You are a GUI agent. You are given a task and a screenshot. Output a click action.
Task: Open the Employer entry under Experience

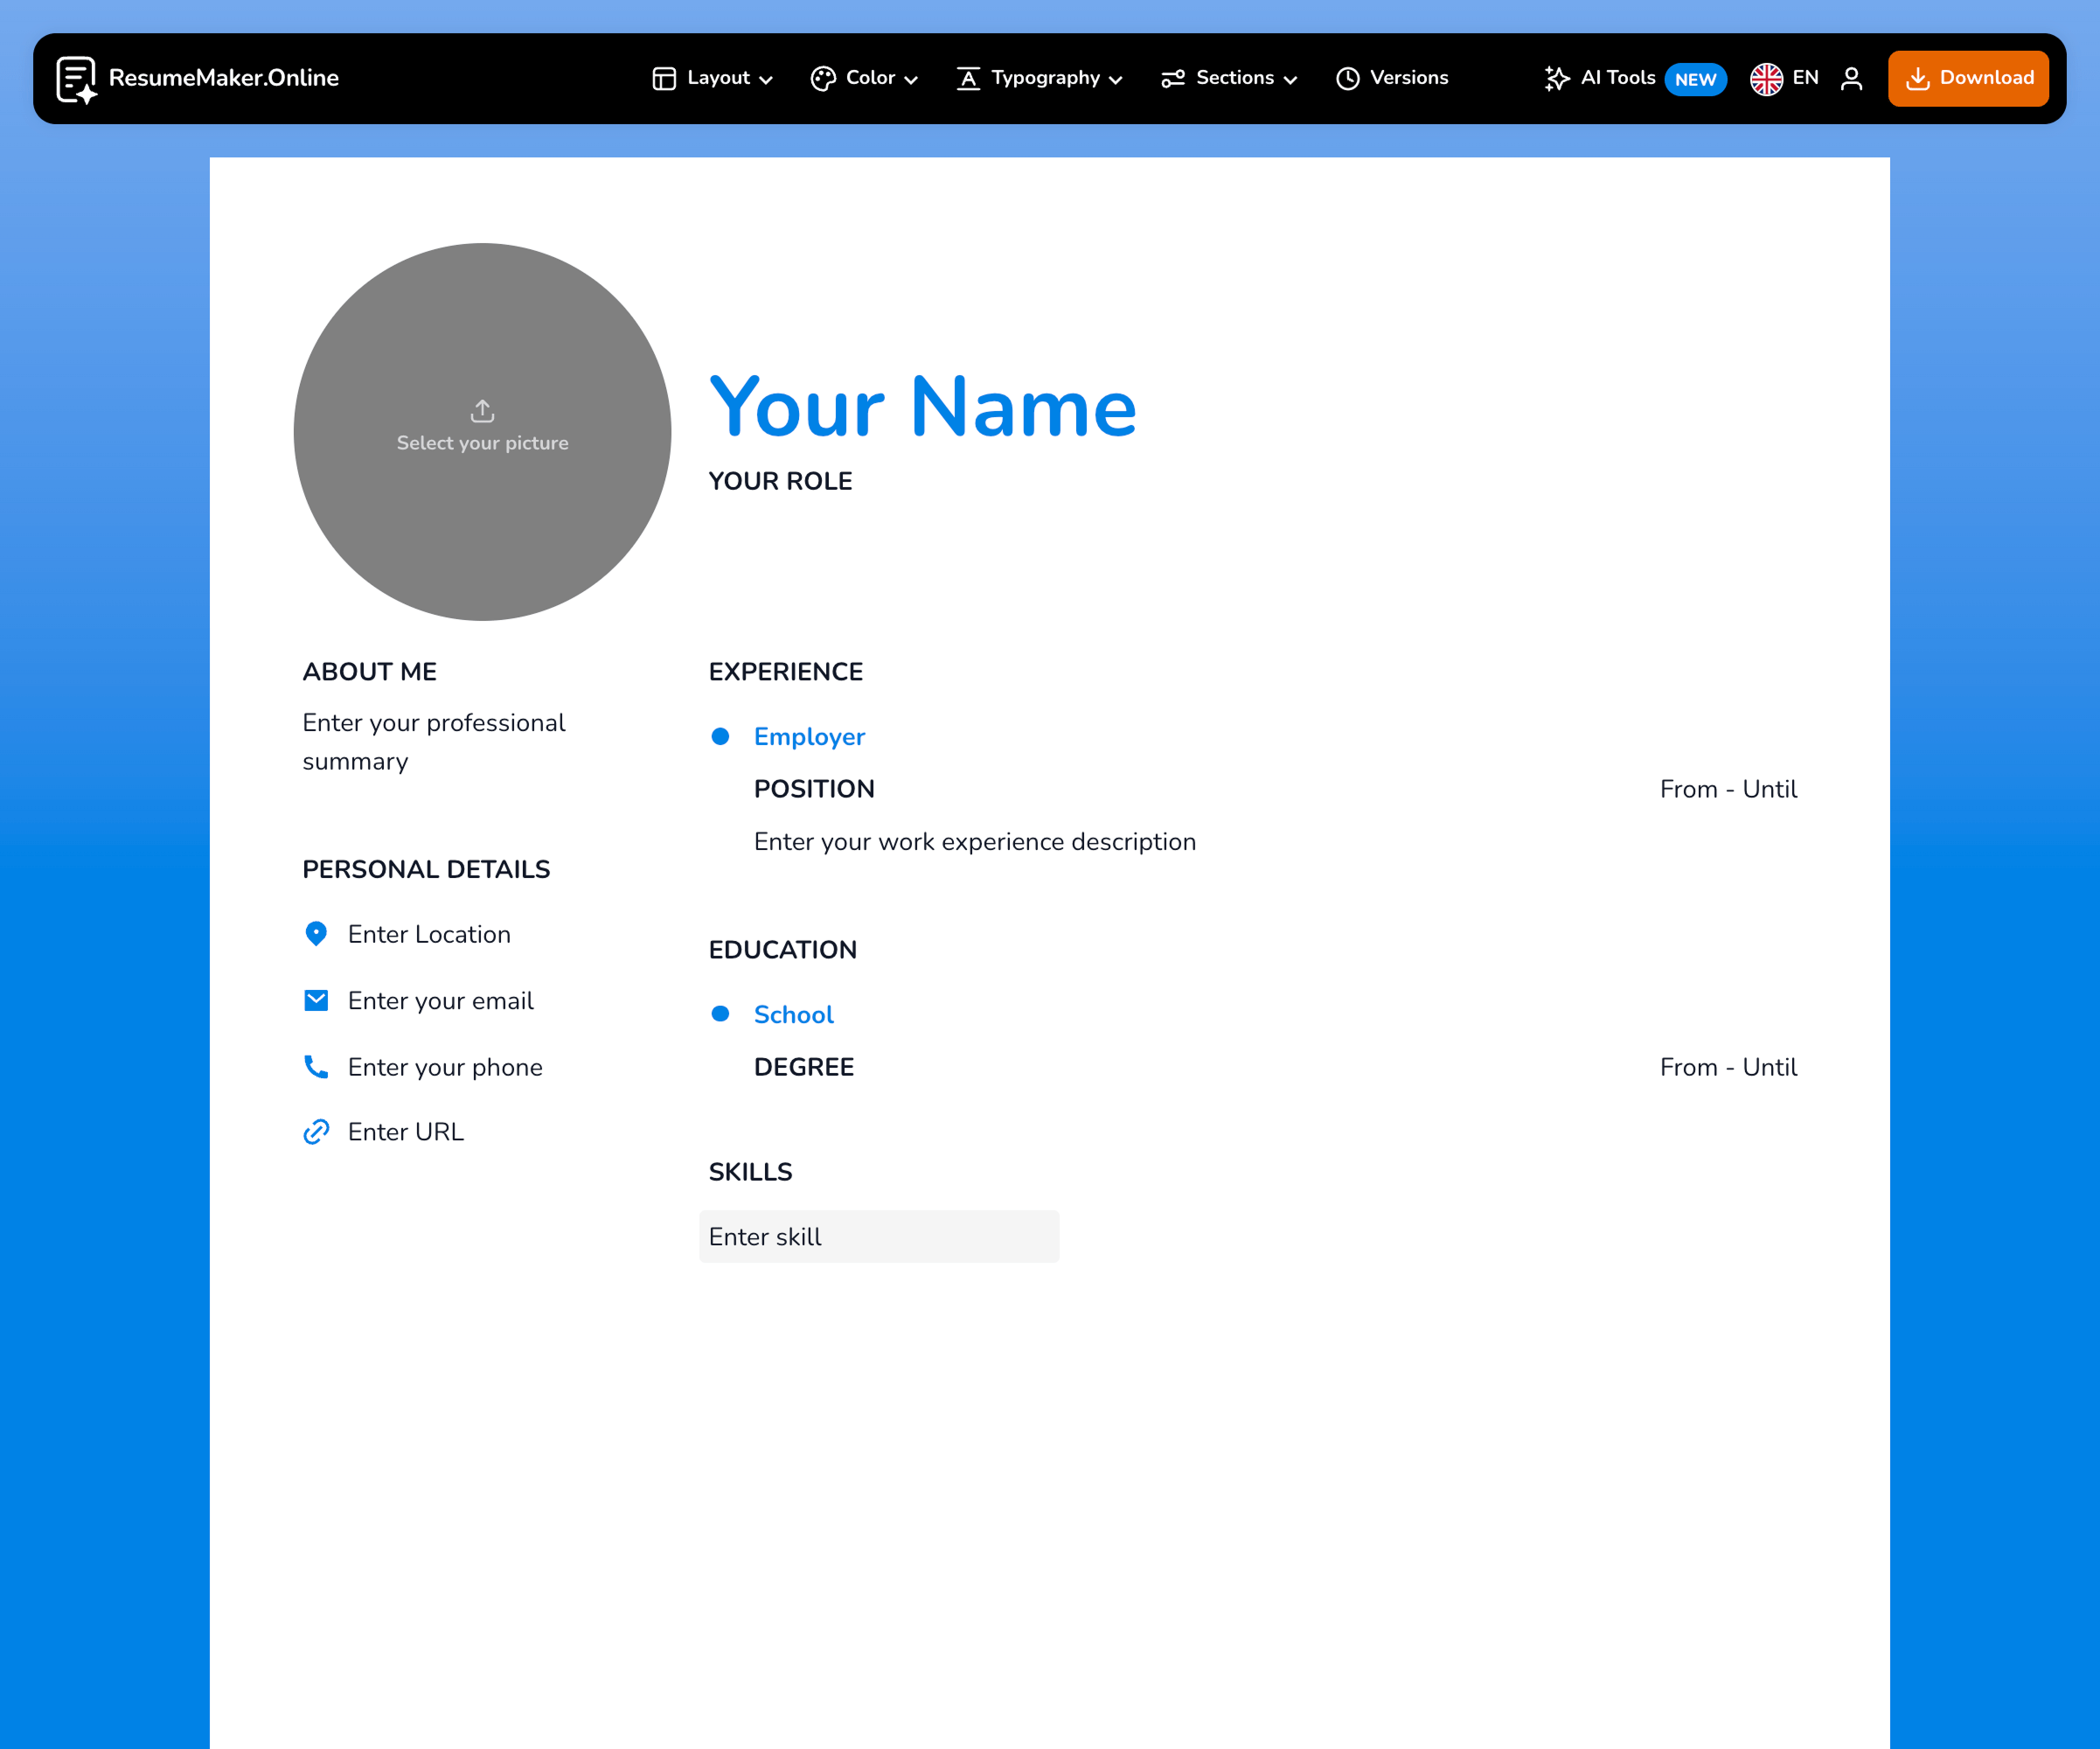coord(809,736)
